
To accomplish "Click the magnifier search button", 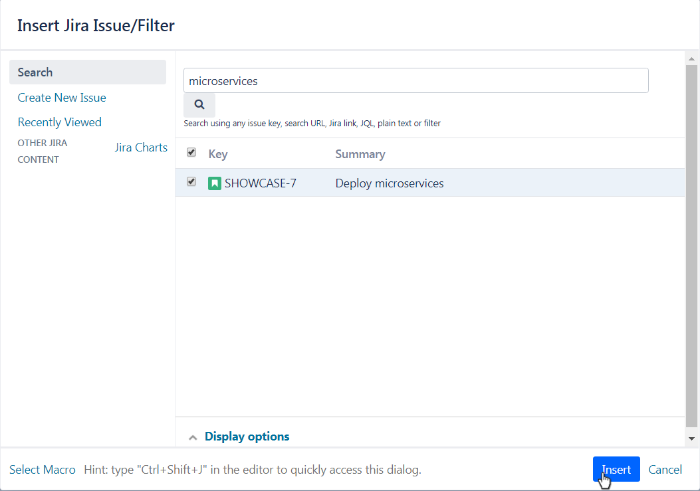I will (199, 104).
